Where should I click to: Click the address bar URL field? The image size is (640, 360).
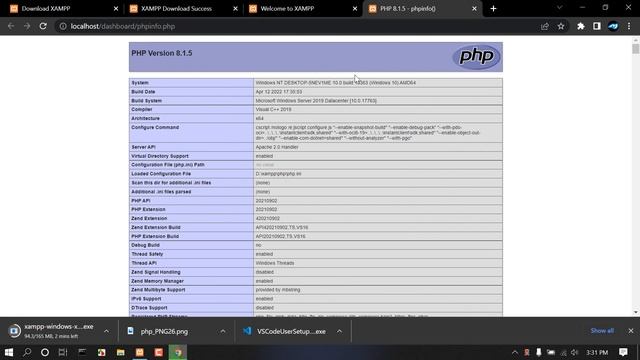click(302, 26)
